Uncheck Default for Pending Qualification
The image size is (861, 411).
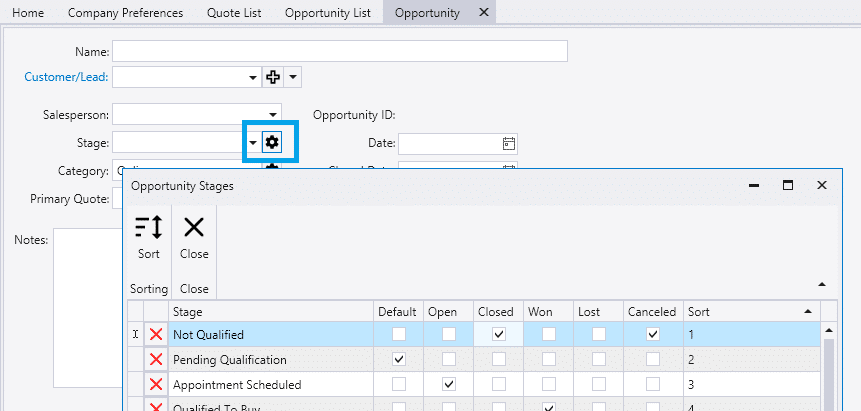point(399,359)
